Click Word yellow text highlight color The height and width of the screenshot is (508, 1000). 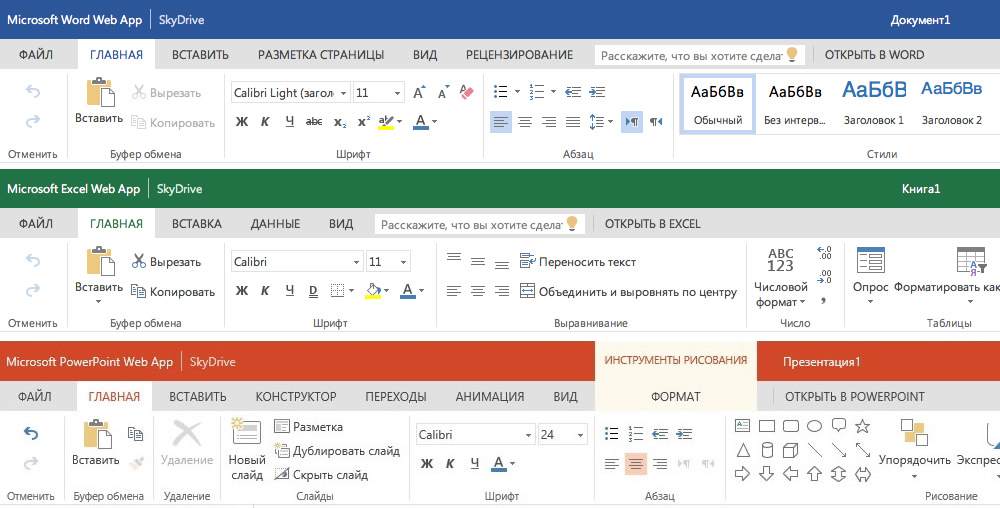point(386,121)
